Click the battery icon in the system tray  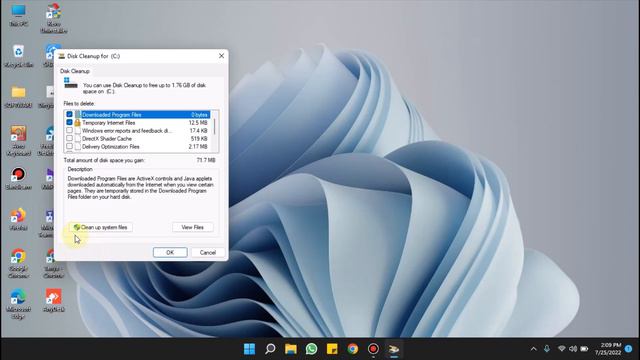(x=584, y=349)
